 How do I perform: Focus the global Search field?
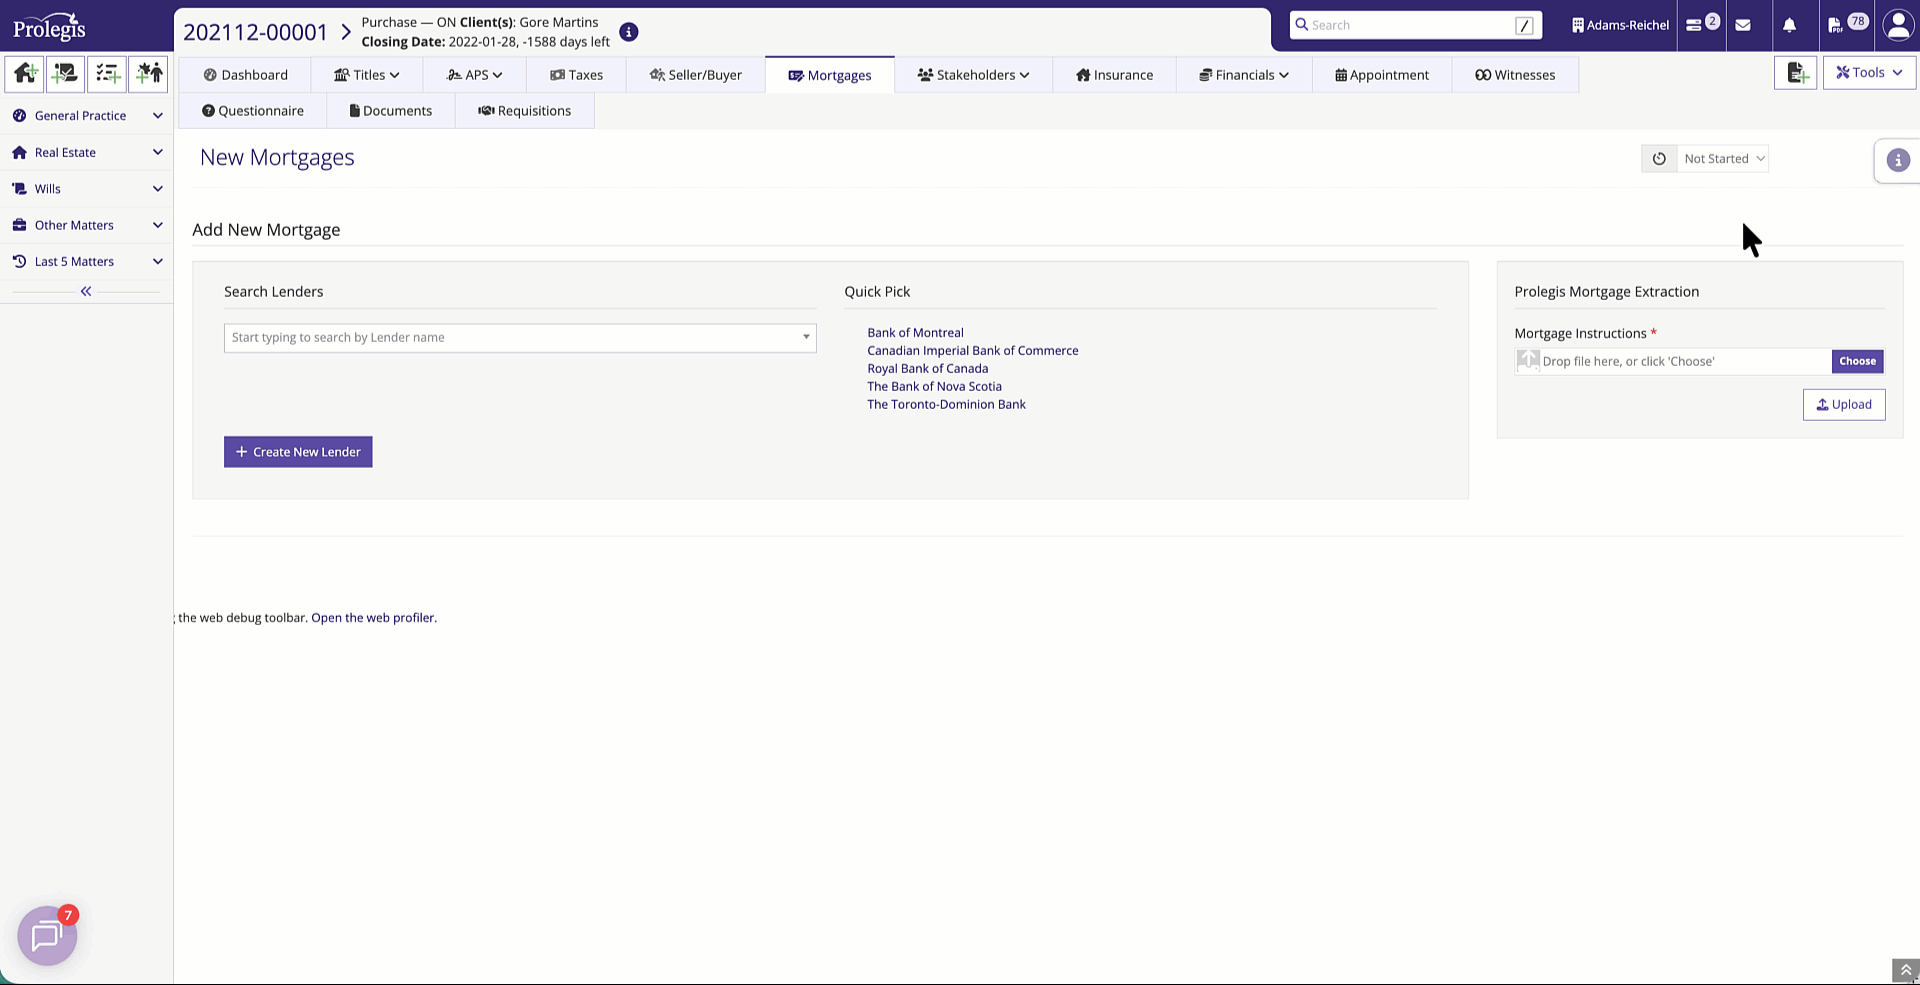(x=1415, y=25)
